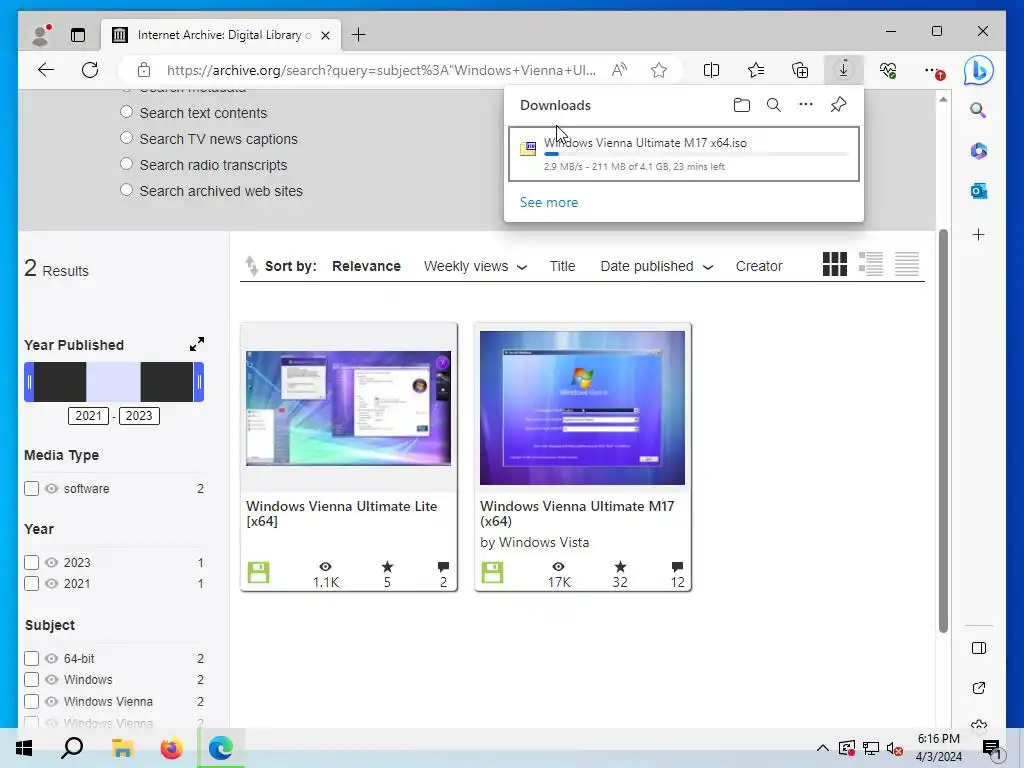Toggle the Downloads toolbar button
This screenshot has height=768, width=1024.
coord(844,70)
